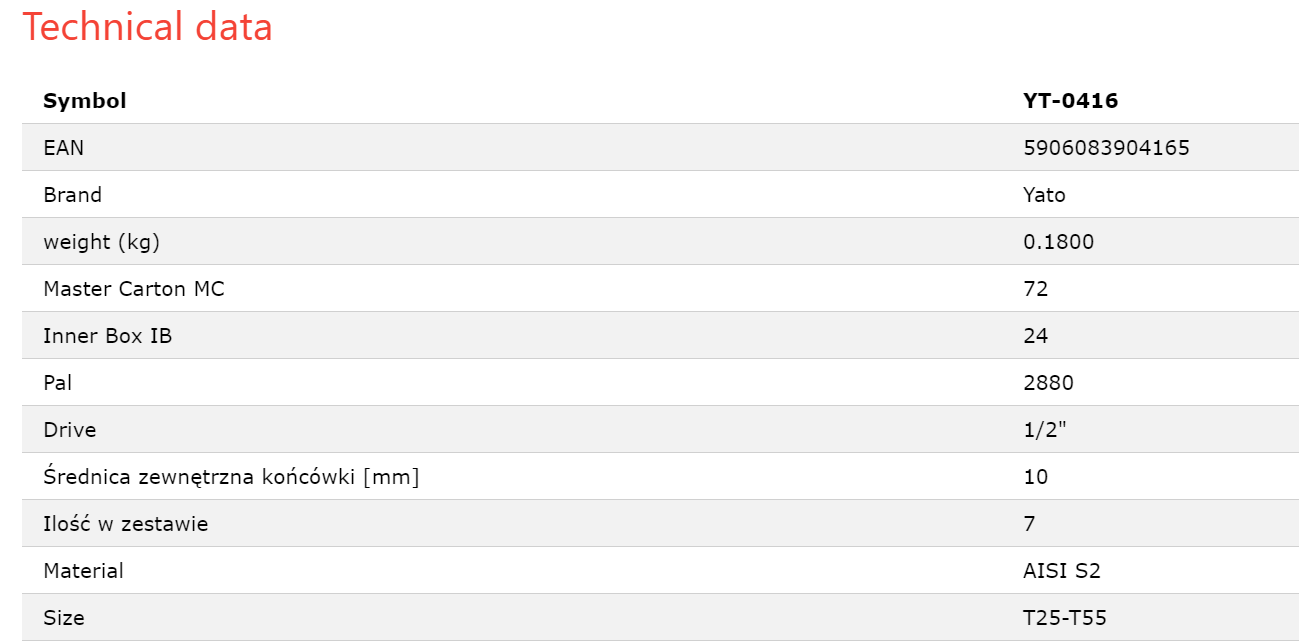Click the EAN number 5906083904165

click(x=1107, y=147)
